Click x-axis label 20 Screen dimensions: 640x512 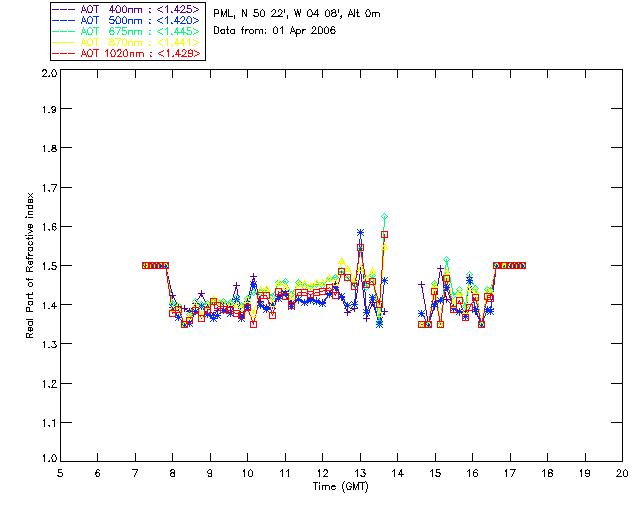click(622, 473)
